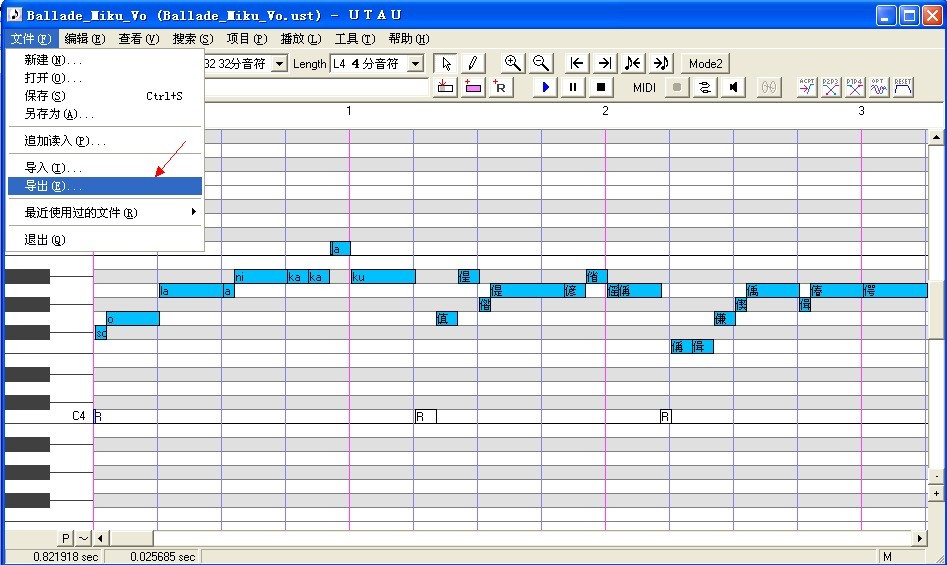This screenshot has height=565, width=947.
Task: Click the add pink note icon
Action: coord(473,88)
